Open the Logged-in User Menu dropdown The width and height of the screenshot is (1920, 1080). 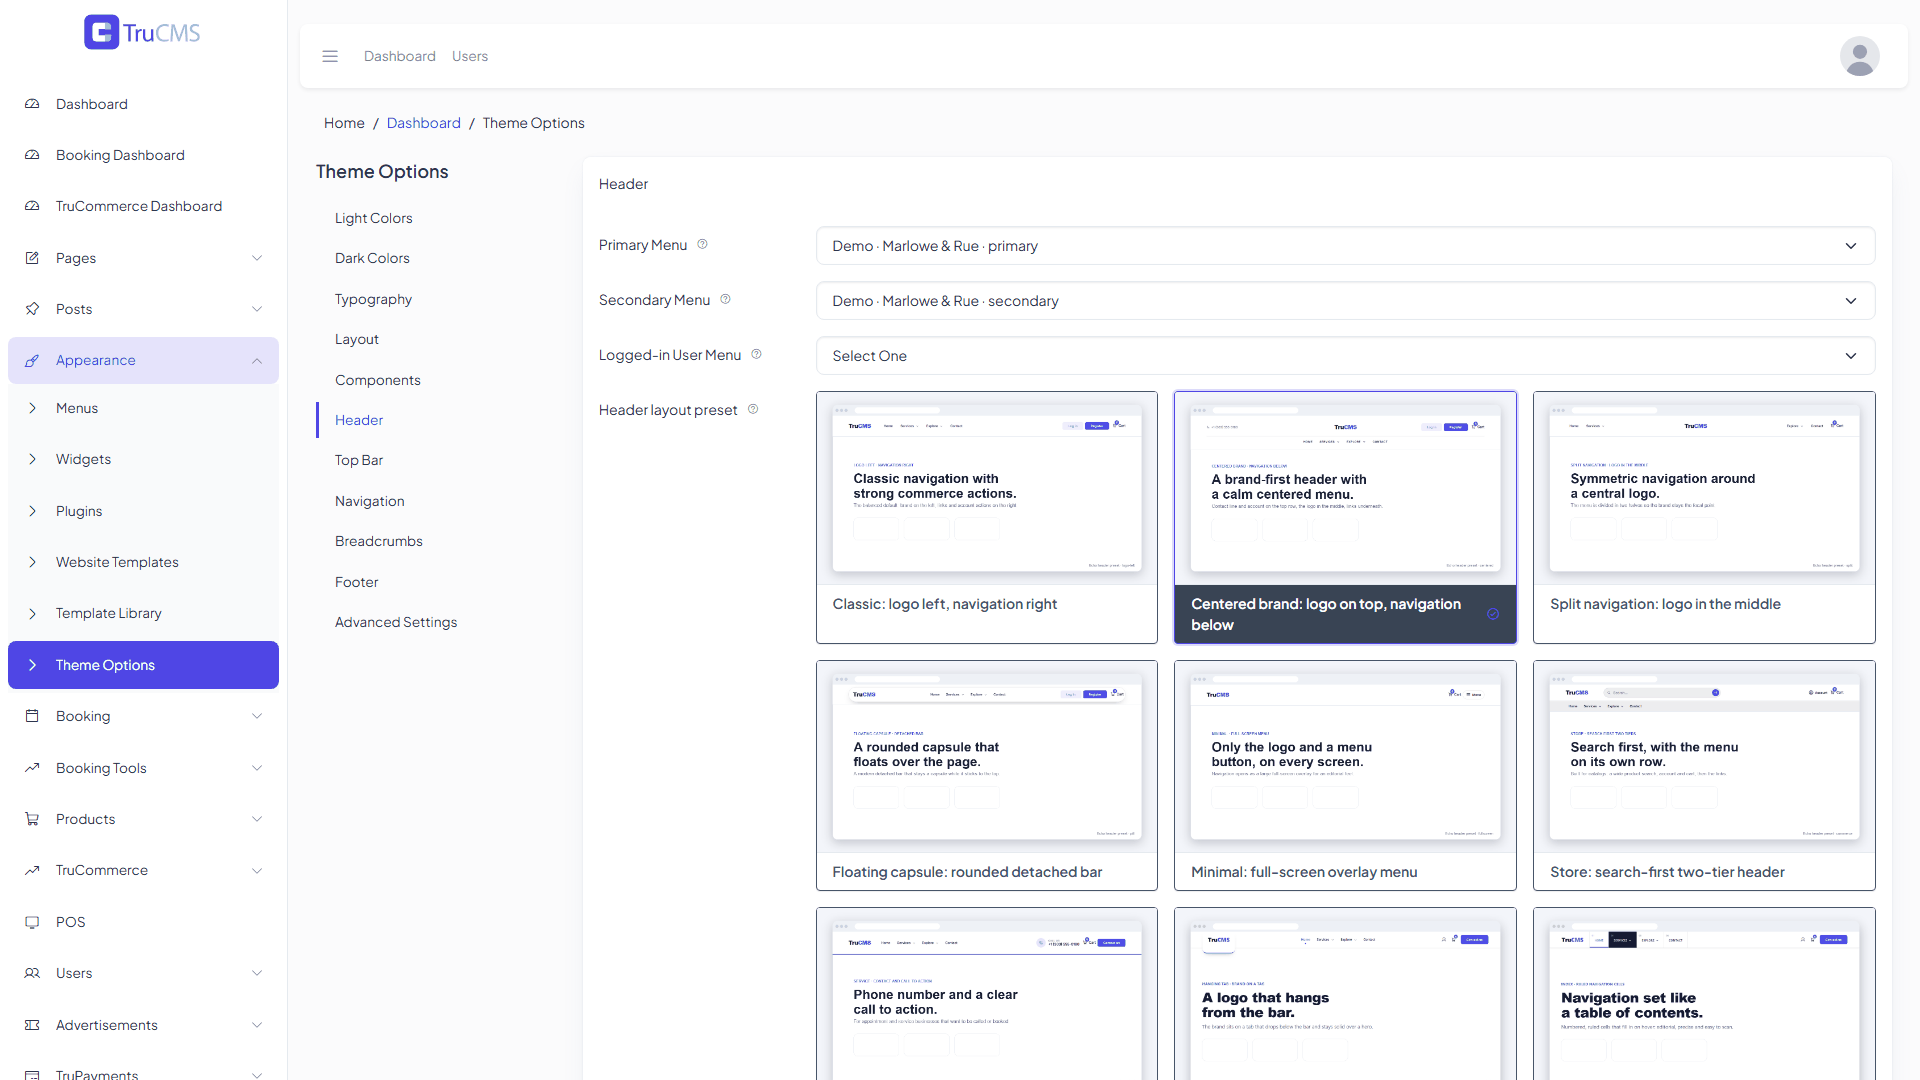click(1345, 356)
